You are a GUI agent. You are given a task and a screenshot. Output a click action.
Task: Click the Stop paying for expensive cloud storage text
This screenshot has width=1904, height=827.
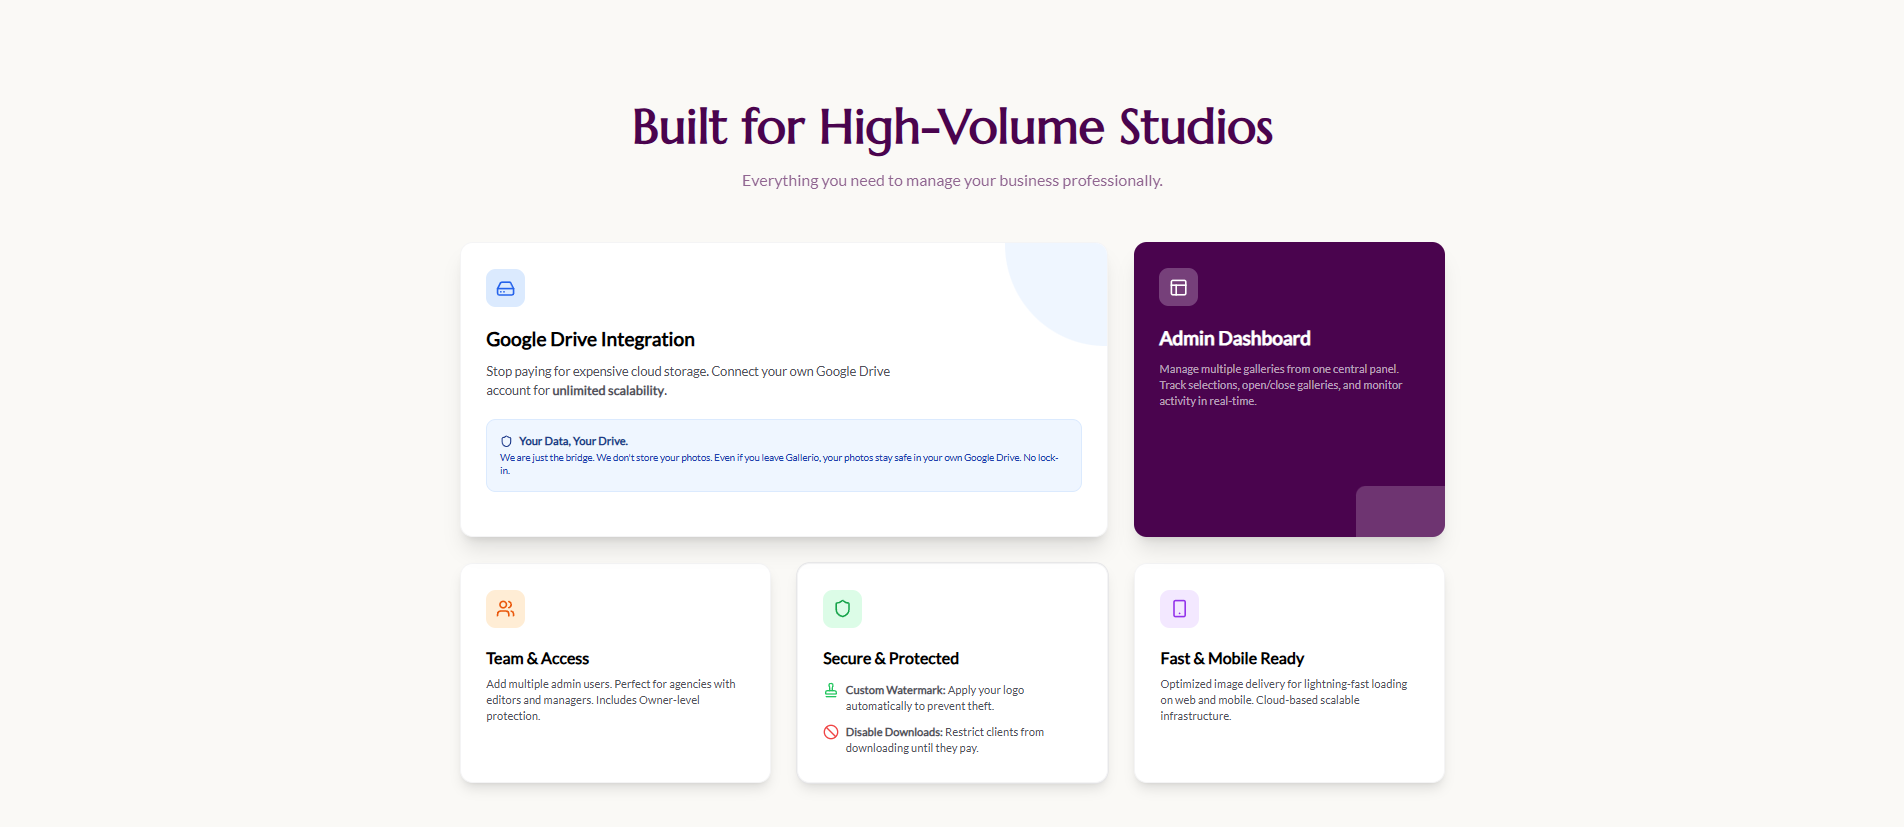click(x=688, y=381)
